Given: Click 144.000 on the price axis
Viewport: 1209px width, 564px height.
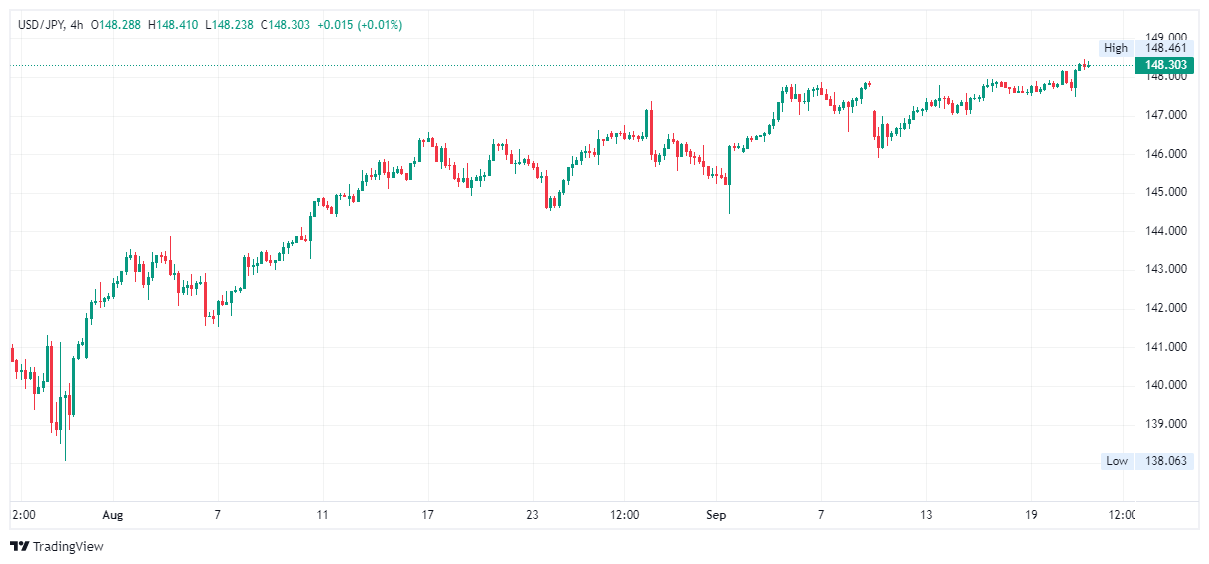Looking at the screenshot, I should click(x=1165, y=231).
